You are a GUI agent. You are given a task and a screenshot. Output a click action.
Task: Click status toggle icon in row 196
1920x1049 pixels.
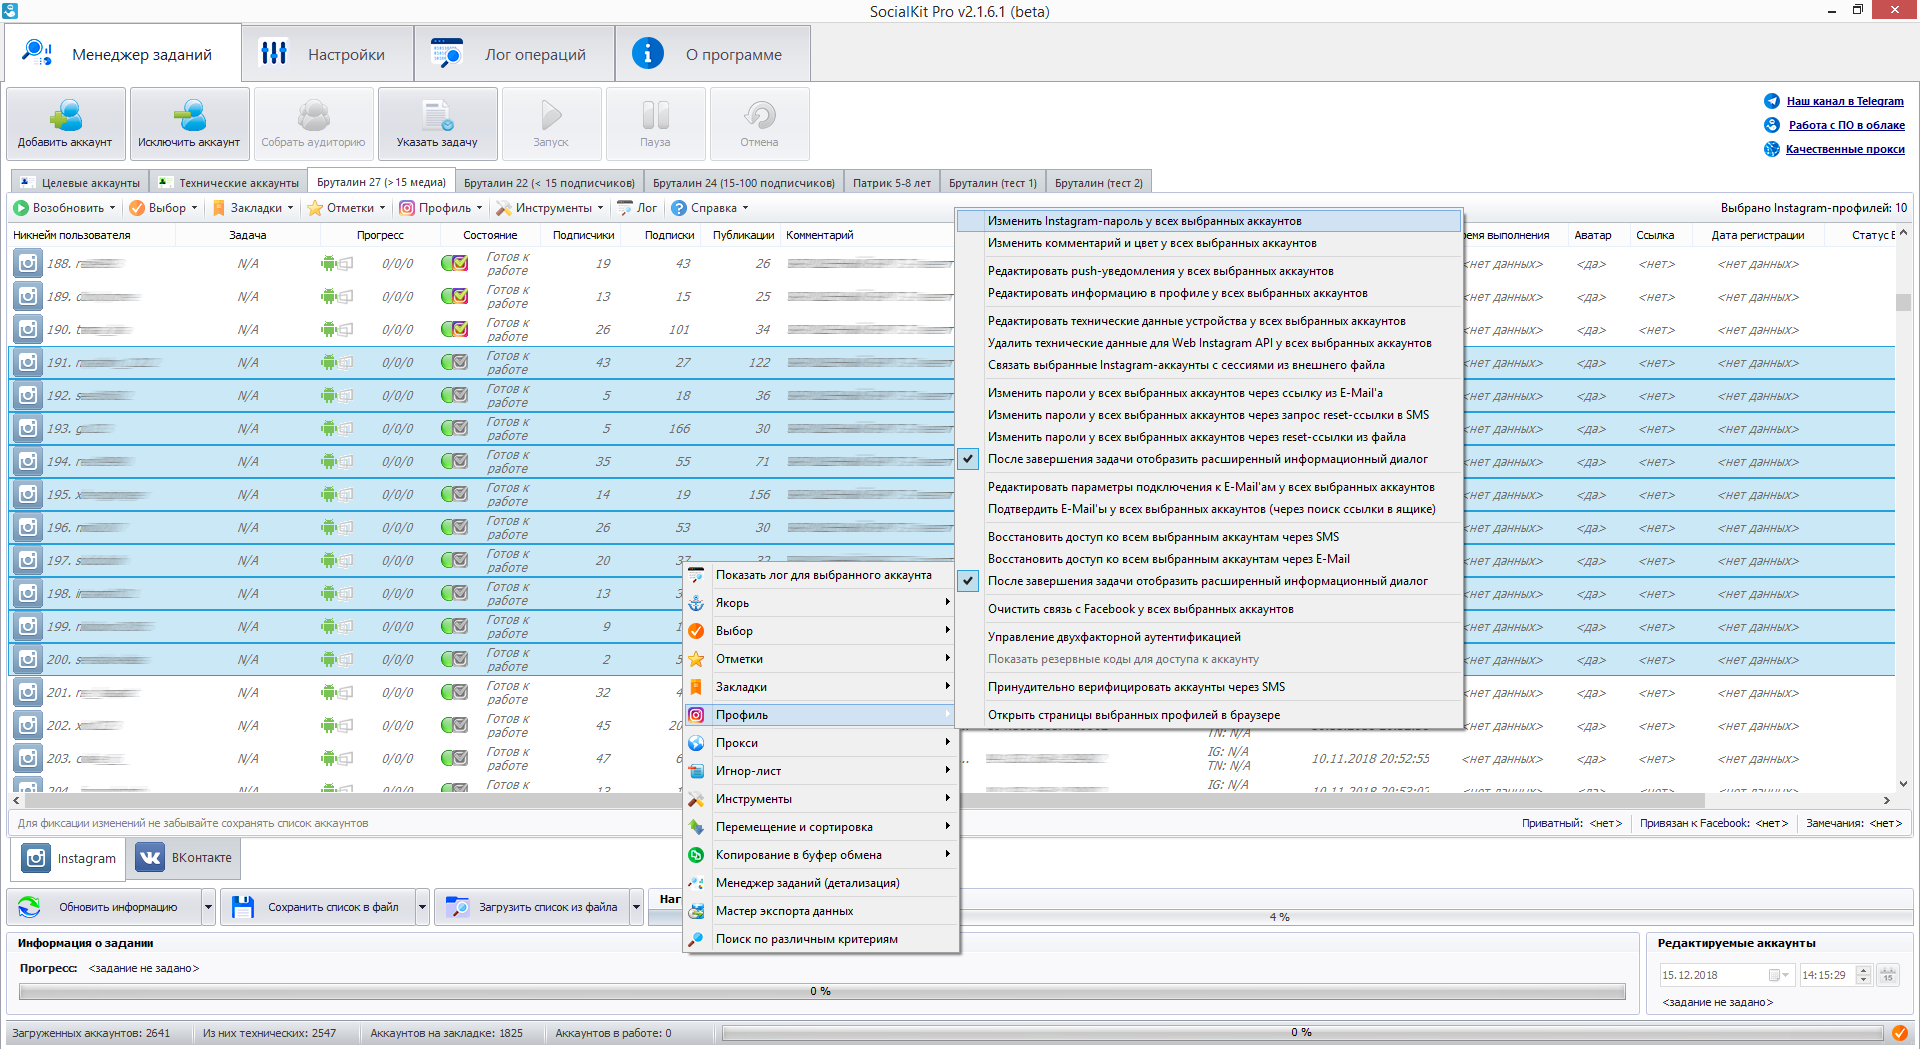(454, 528)
